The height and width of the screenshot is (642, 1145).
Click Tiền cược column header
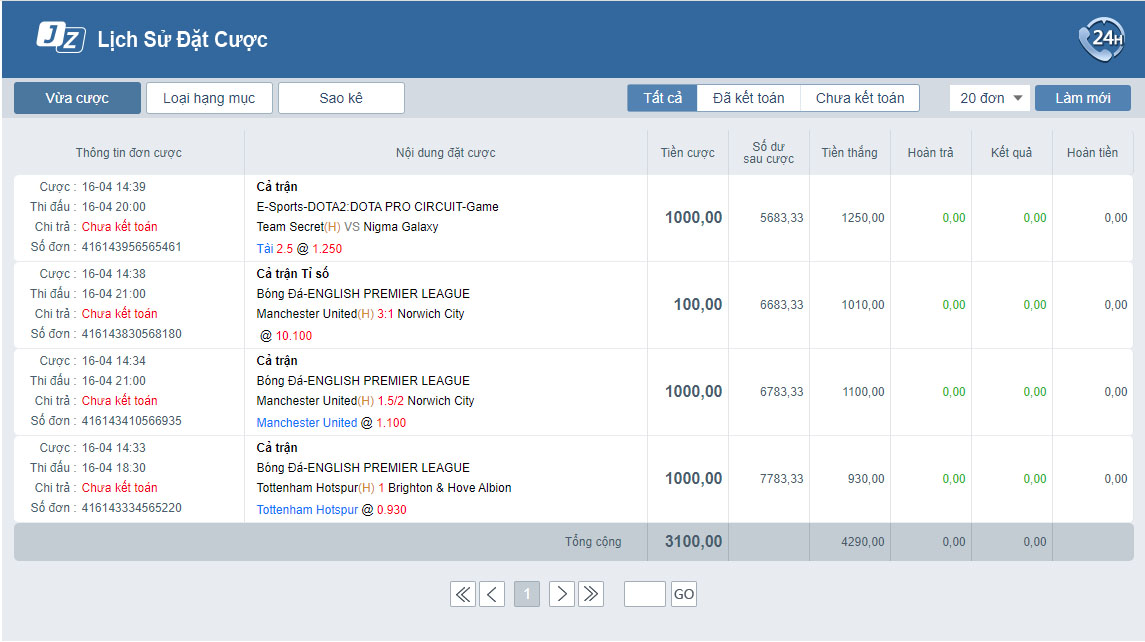point(688,153)
